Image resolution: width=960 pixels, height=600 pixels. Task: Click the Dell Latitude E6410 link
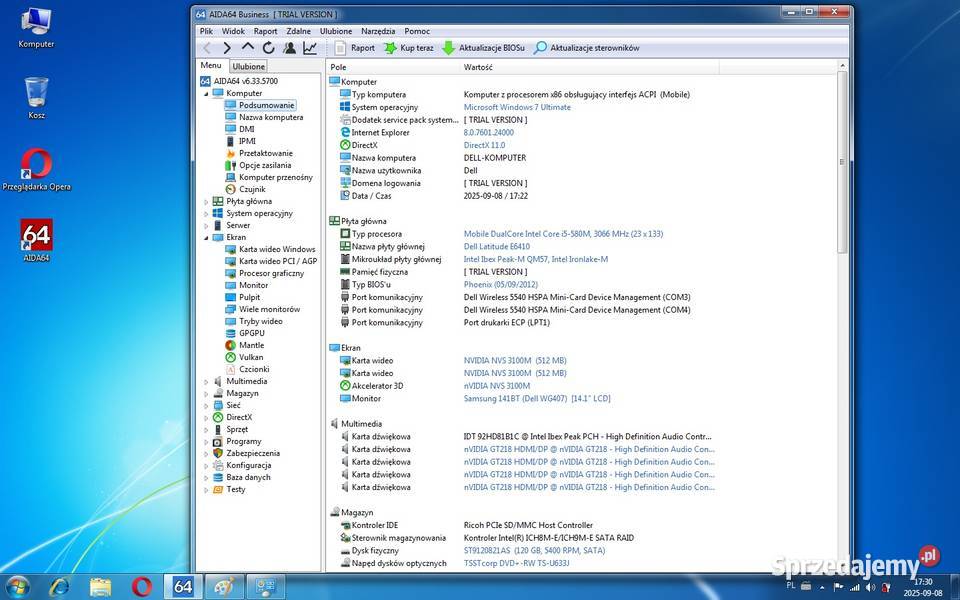[496, 246]
